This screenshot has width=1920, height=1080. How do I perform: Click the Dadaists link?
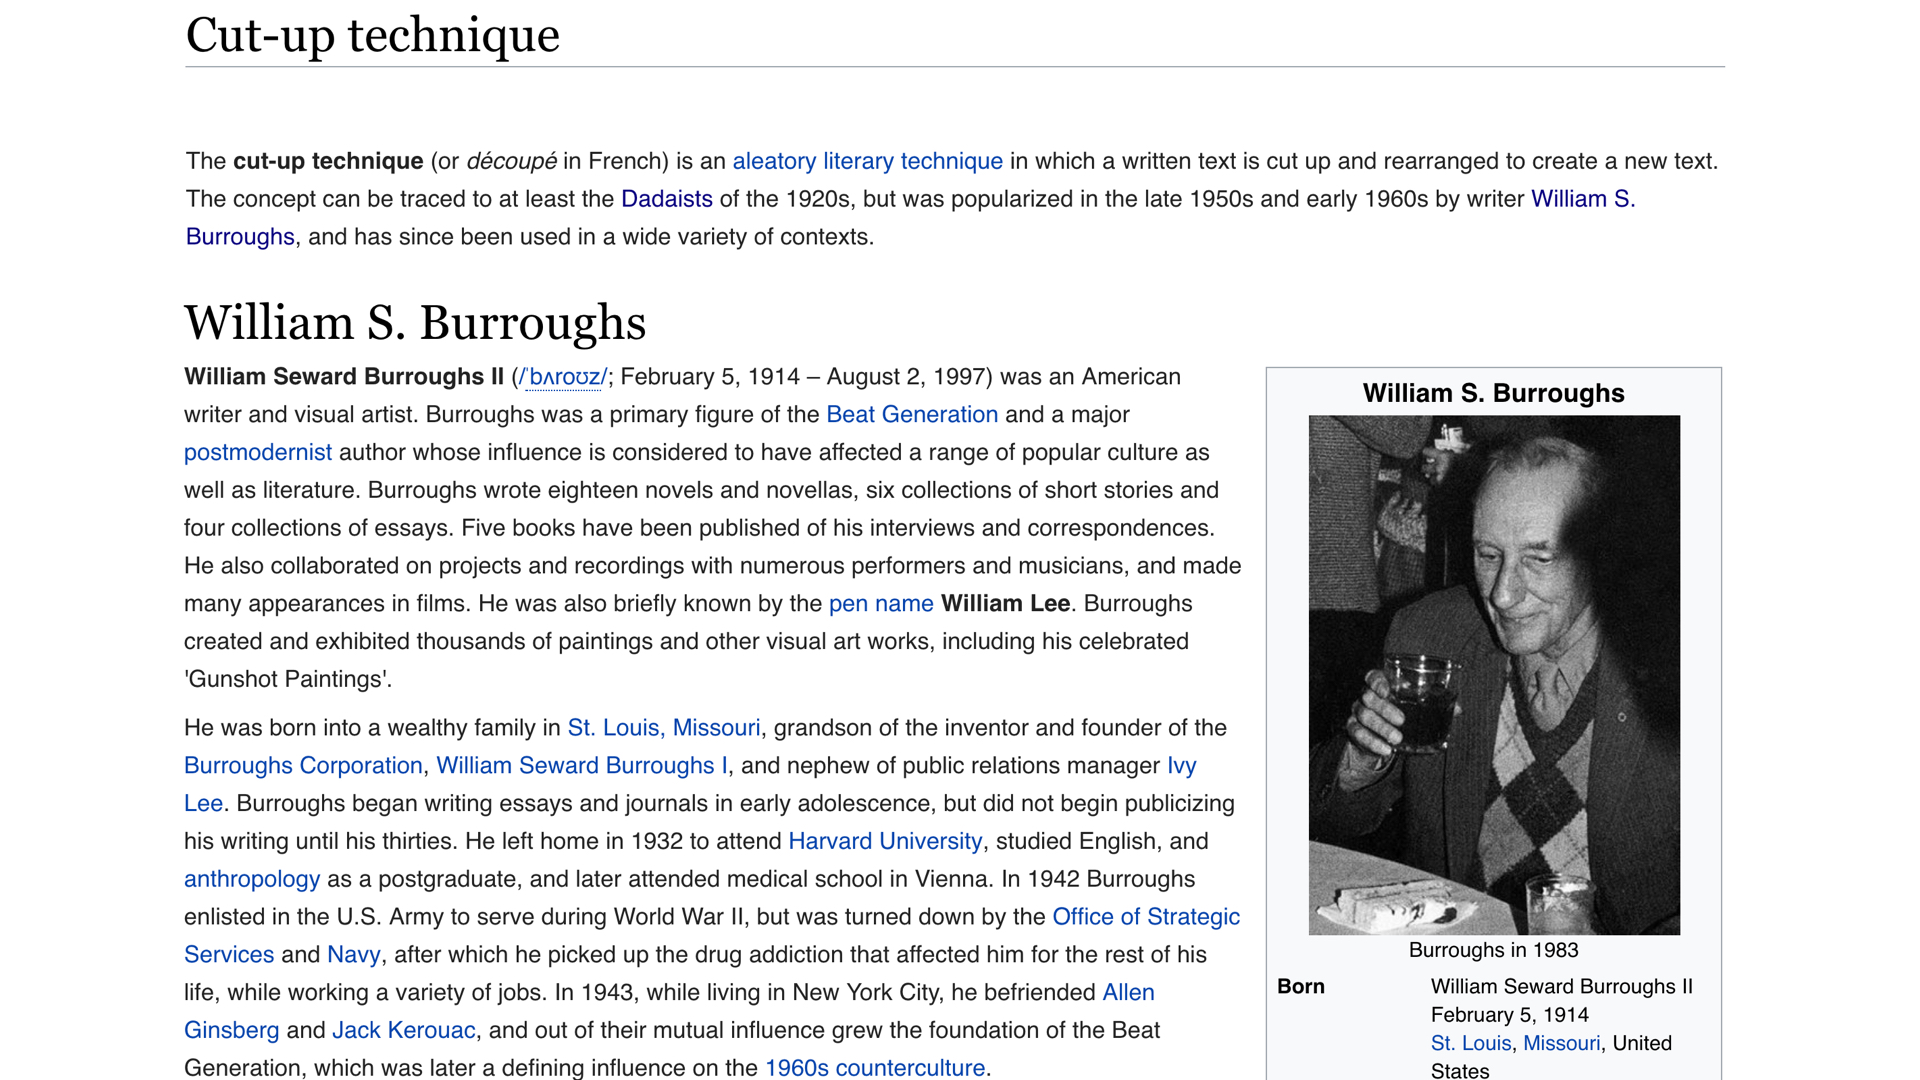[x=666, y=199]
